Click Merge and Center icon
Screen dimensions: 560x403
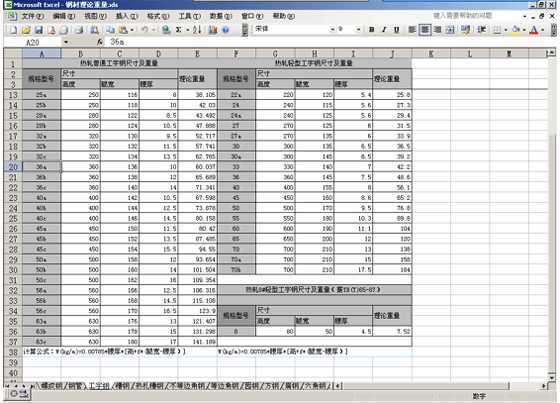point(450,30)
